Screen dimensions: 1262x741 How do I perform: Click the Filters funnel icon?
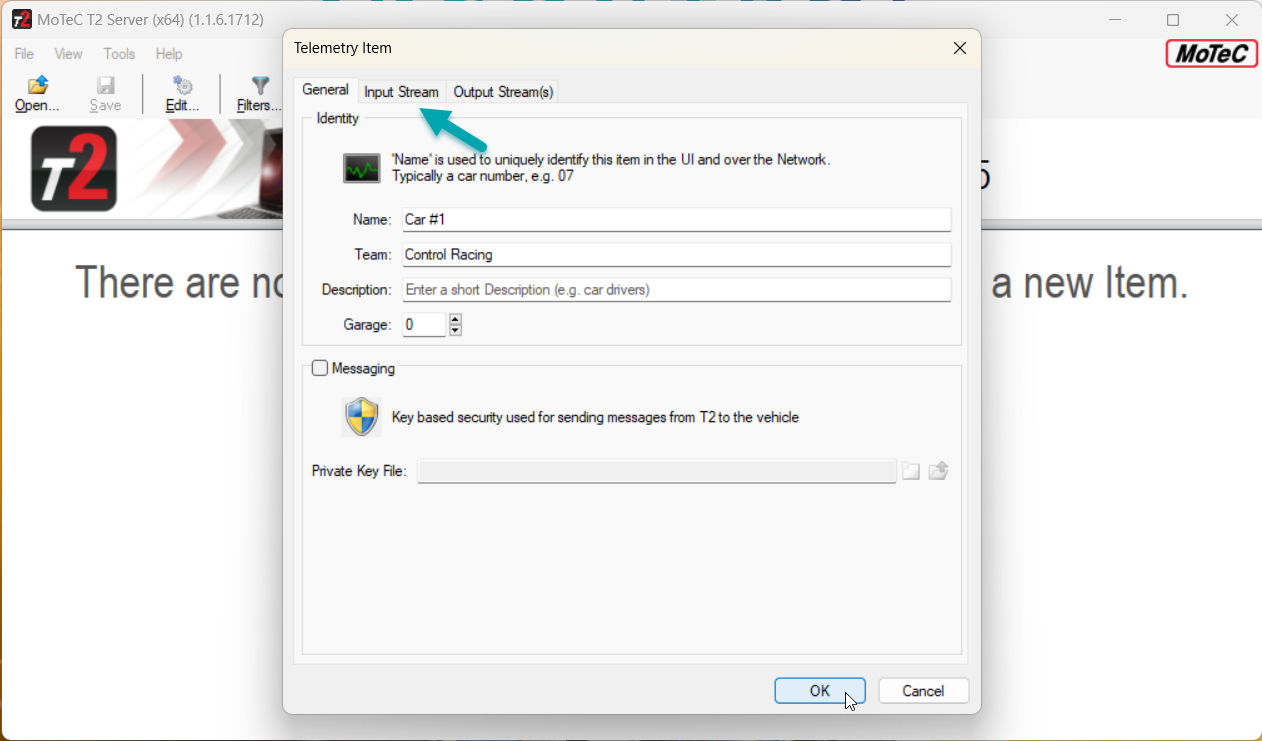pyautogui.click(x=260, y=86)
